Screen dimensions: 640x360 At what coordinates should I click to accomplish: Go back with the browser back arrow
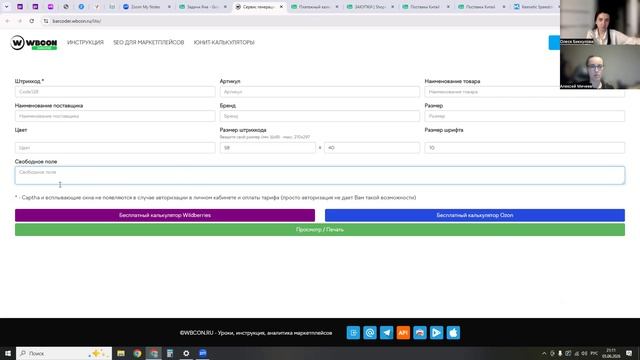click(x=8, y=21)
